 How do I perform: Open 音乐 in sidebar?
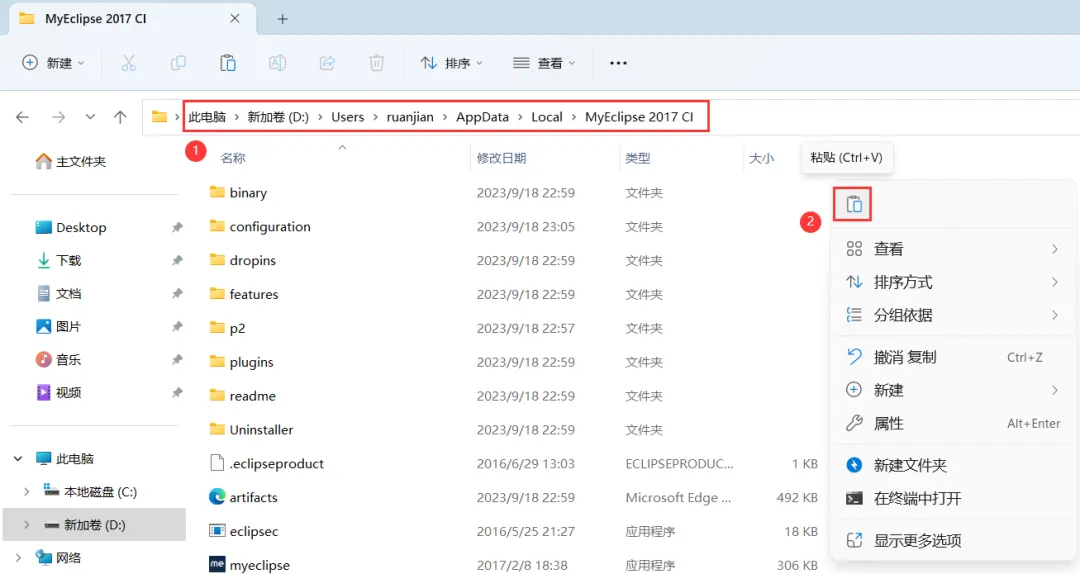pos(59,360)
